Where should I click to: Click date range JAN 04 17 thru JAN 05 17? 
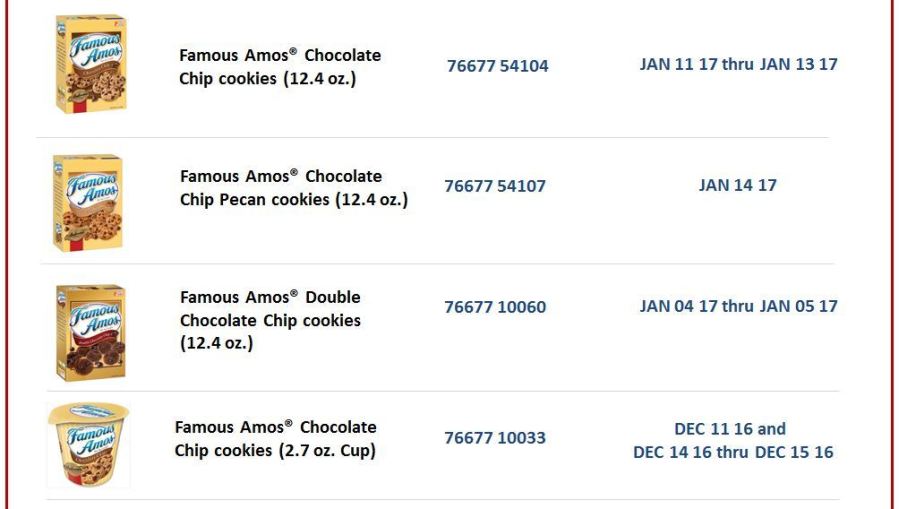tap(738, 306)
